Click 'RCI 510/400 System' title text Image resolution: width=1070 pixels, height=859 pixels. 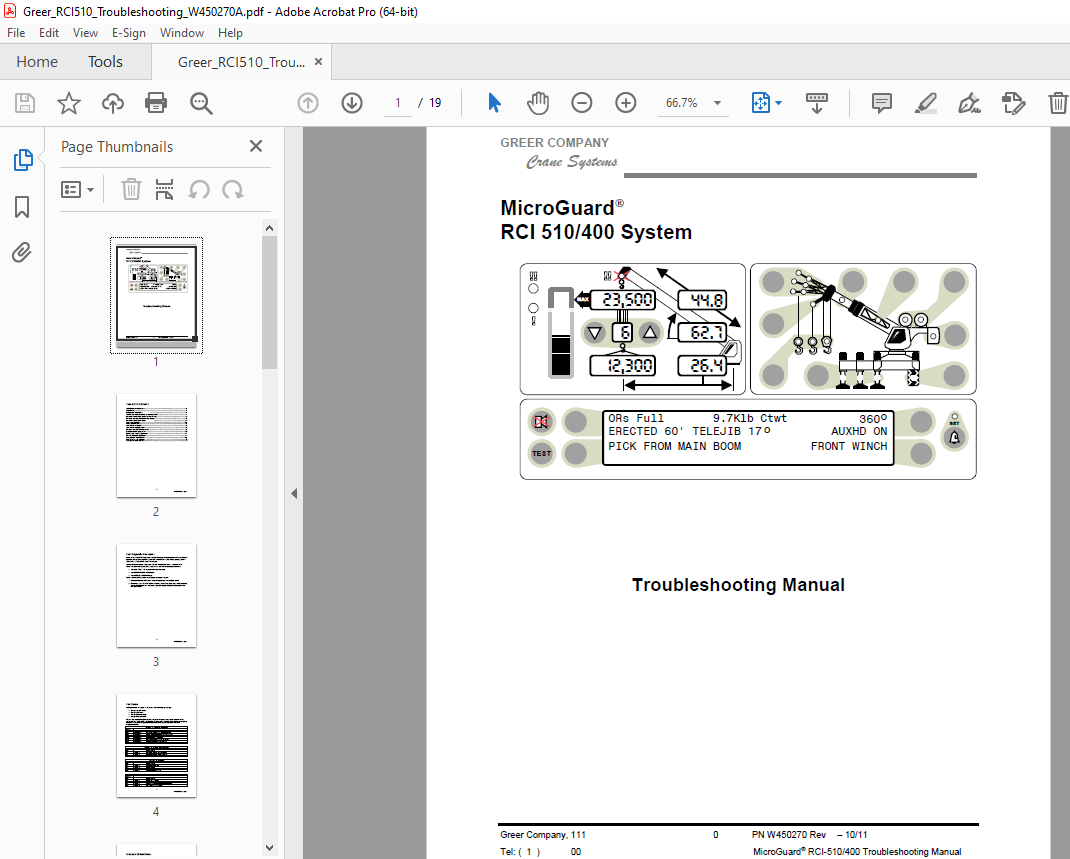pyautogui.click(x=596, y=232)
